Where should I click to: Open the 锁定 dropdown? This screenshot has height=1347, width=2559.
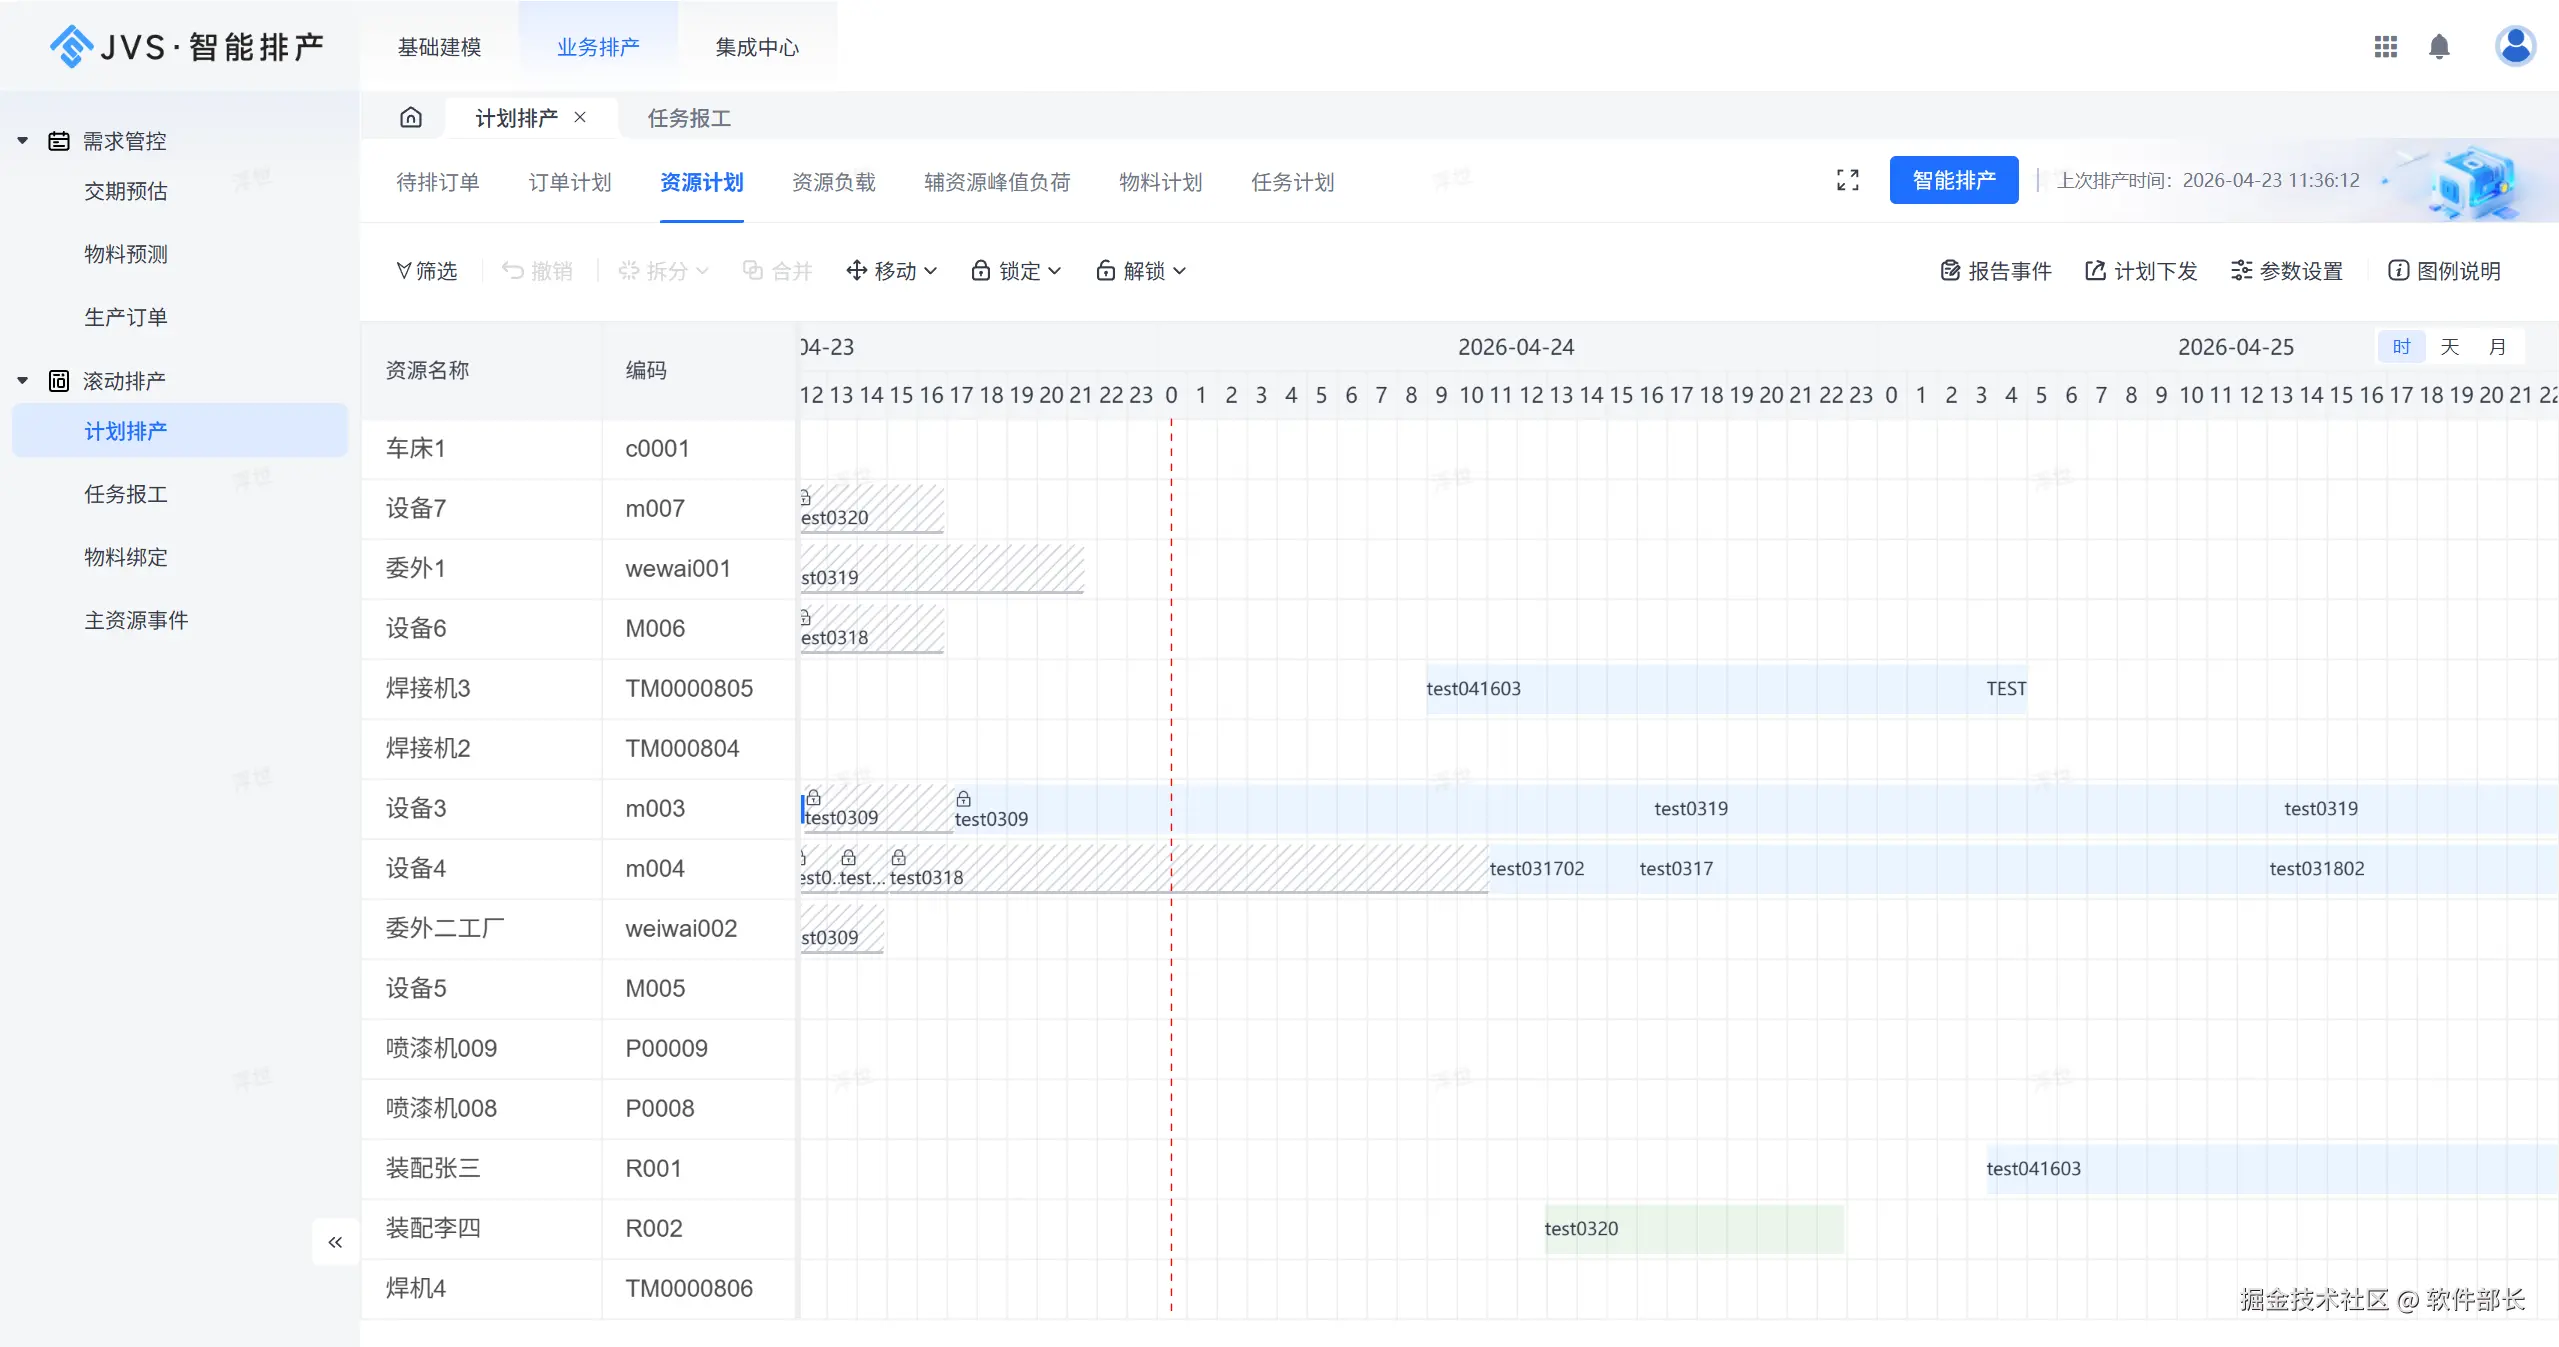[1016, 271]
